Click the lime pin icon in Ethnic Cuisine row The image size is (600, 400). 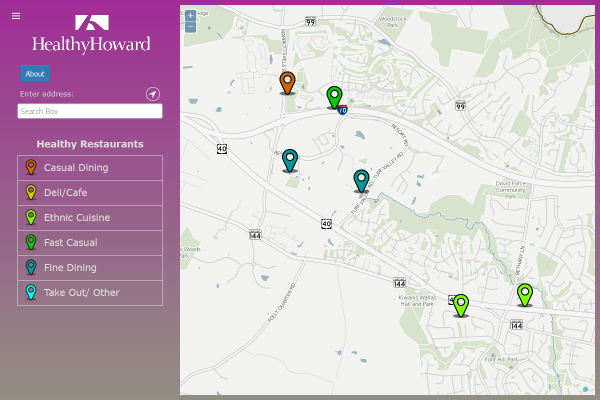(31, 217)
